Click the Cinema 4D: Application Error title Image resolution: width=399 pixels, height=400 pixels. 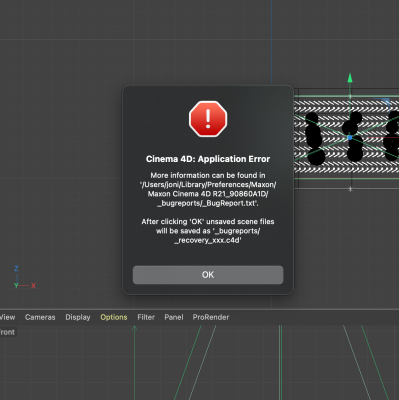[208, 159]
